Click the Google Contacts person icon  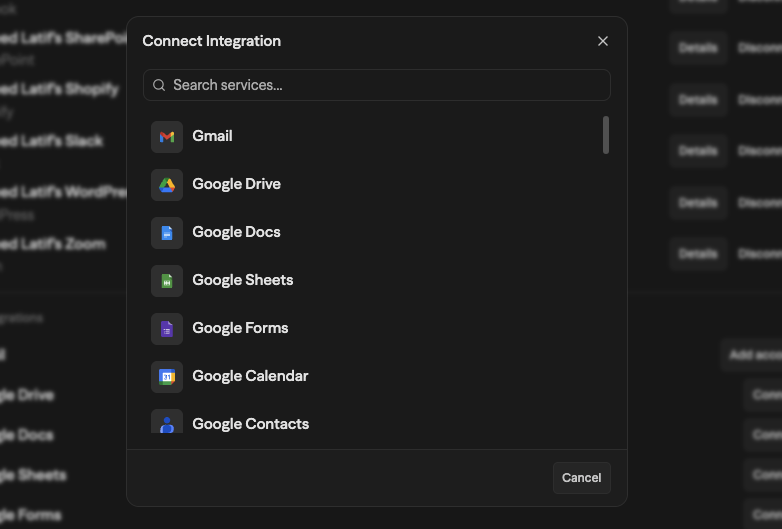167,422
